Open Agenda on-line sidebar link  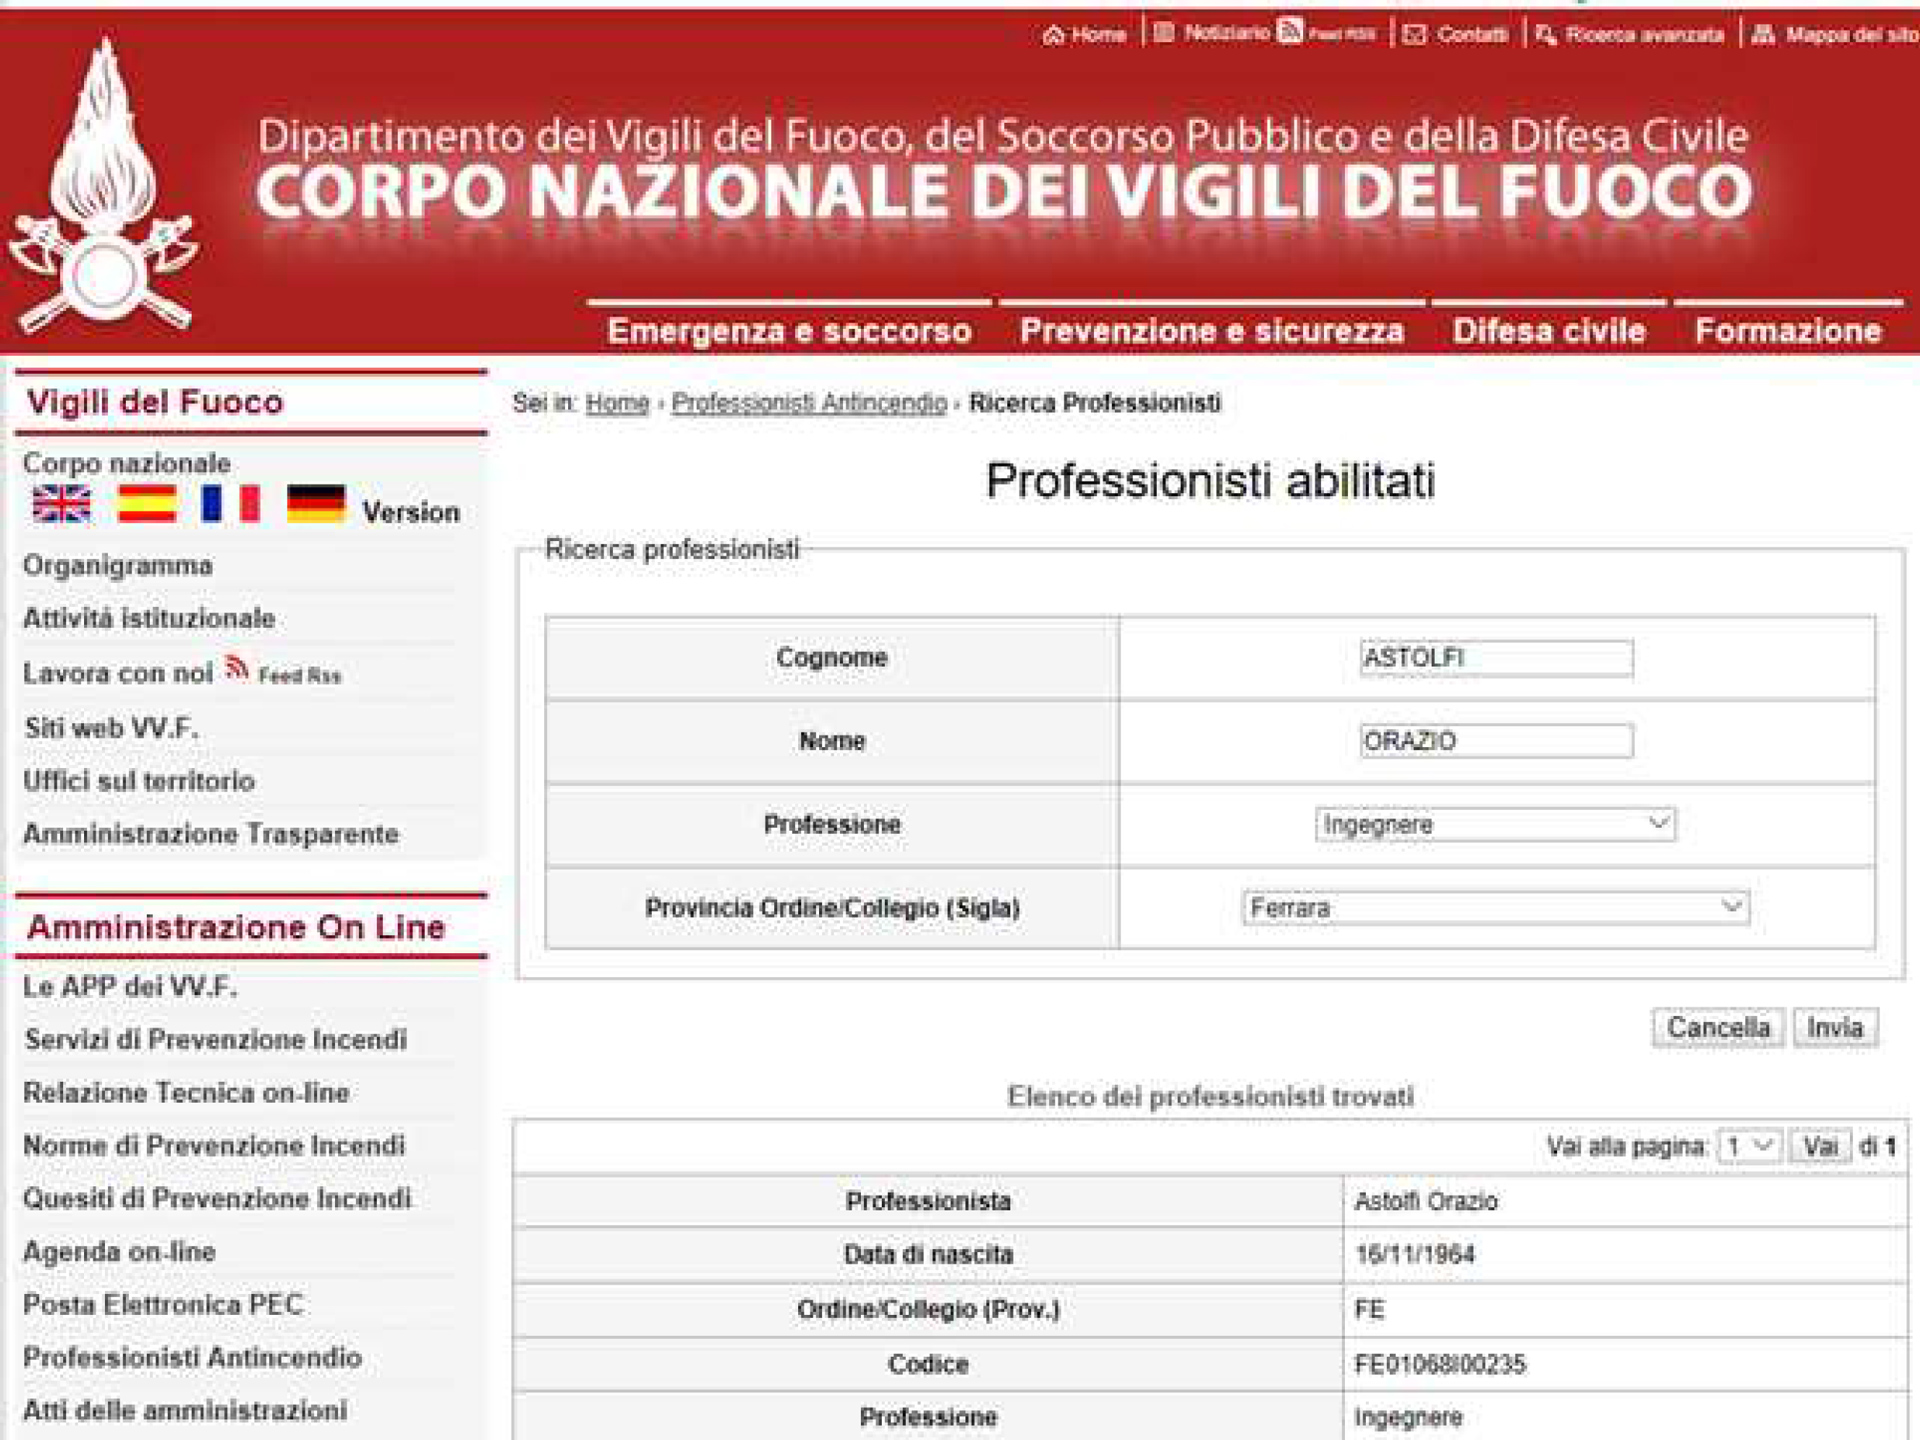[119, 1252]
